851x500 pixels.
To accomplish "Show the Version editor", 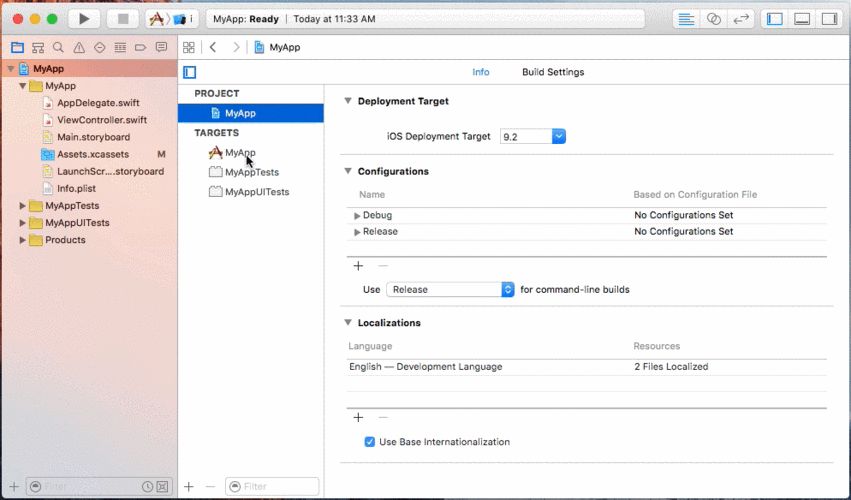I will point(741,18).
